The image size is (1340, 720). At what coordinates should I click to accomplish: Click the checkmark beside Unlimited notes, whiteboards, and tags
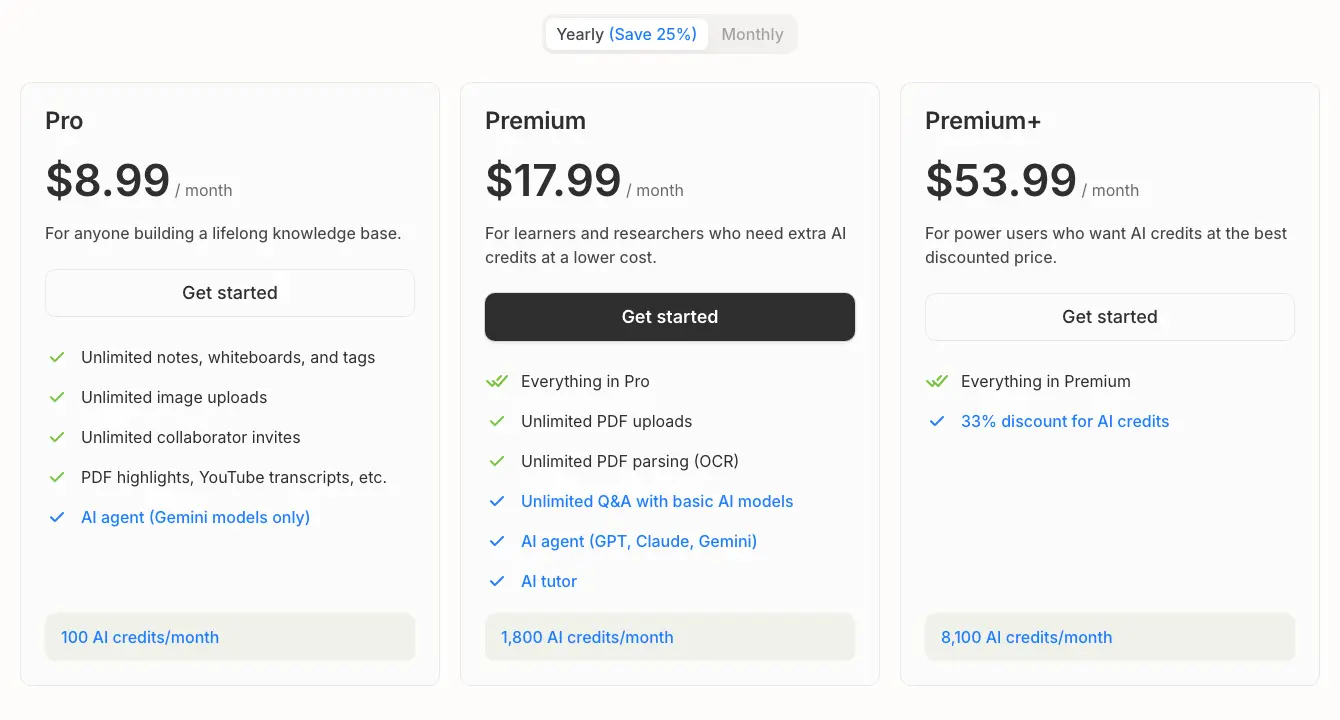pyautogui.click(x=57, y=357)
